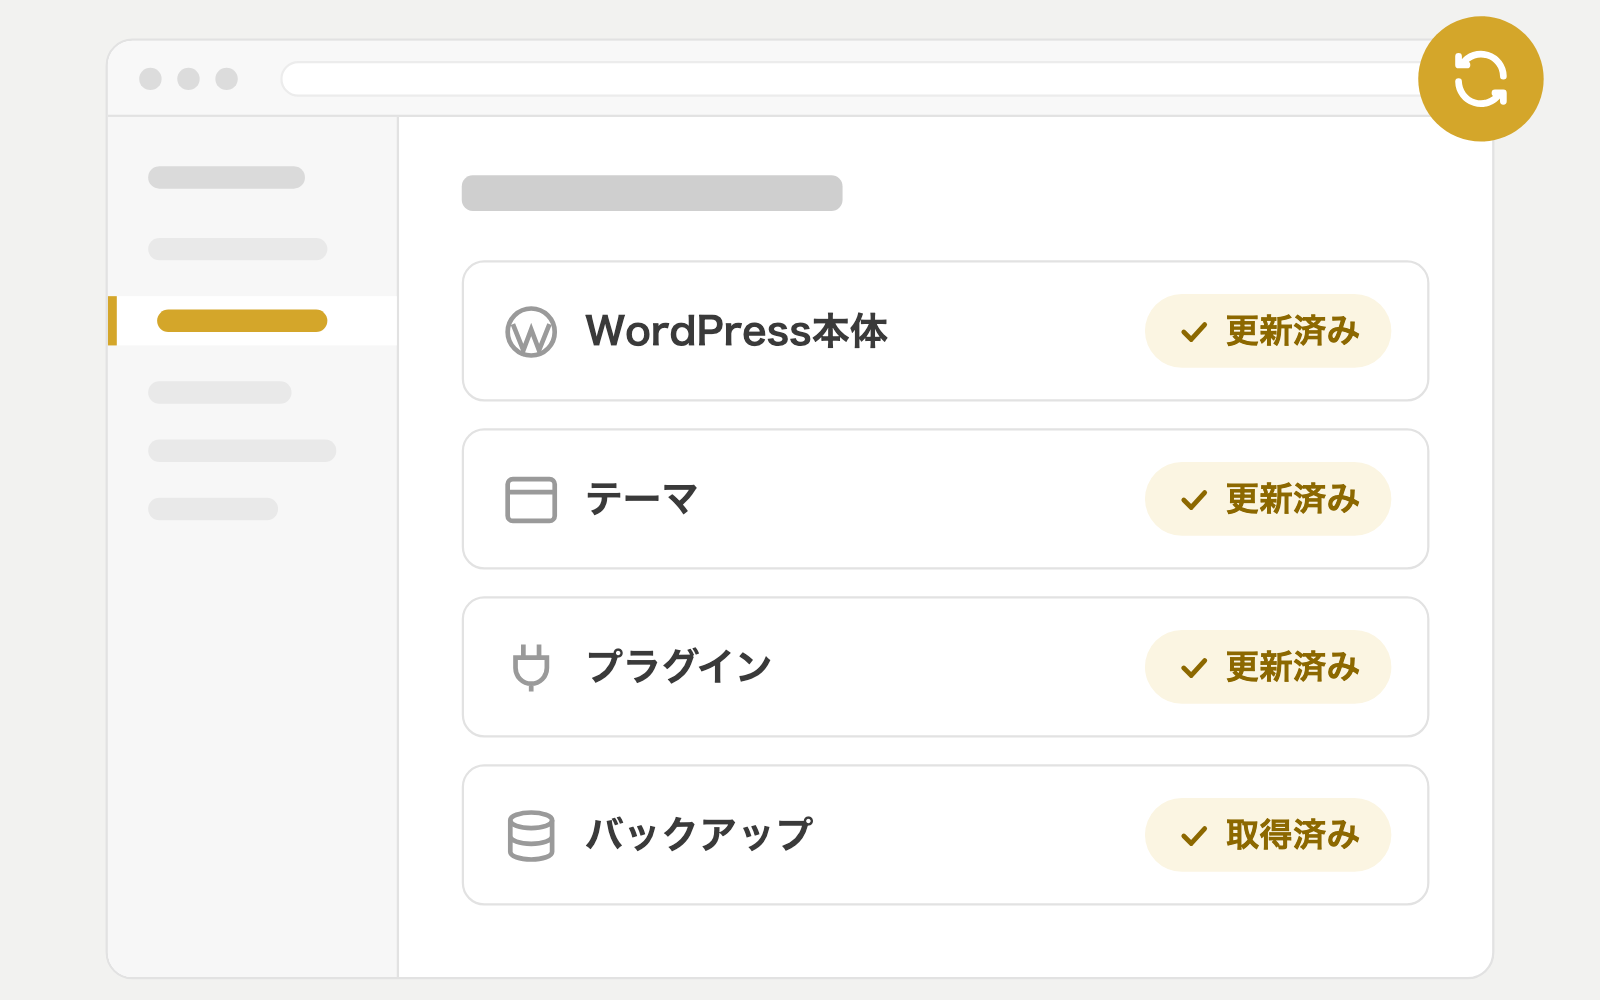The width and height of the screenshot is (1600, 1000).
Task: Click the テーマ label
Action: pyautogui.click(x=641, y=499)
